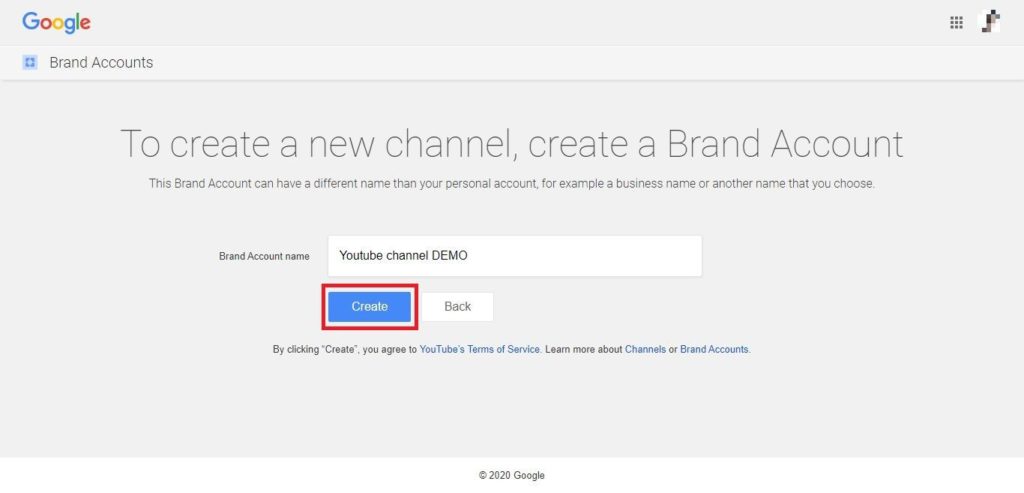Screen dimensions: 1024x493
Task: Open the Channels help link
Action: tap(645, 349)
